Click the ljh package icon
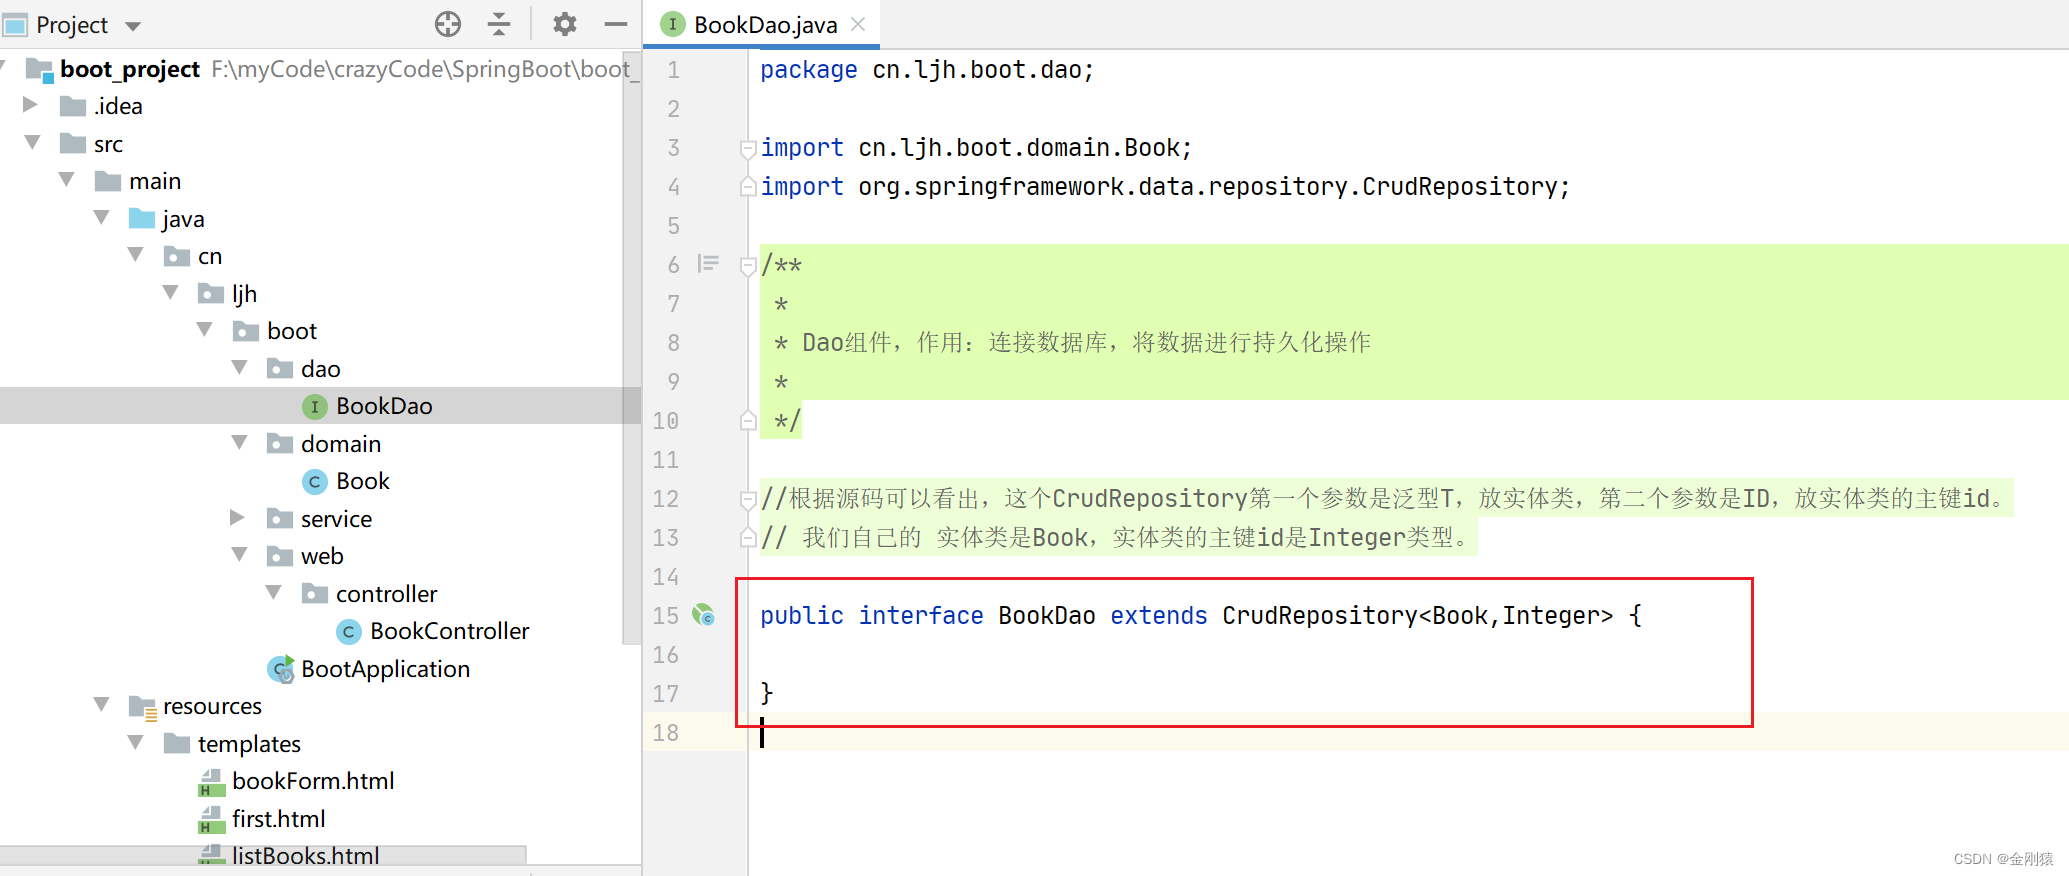The height and width of the screenshot is (876, 2069). (x=211, y=293)
